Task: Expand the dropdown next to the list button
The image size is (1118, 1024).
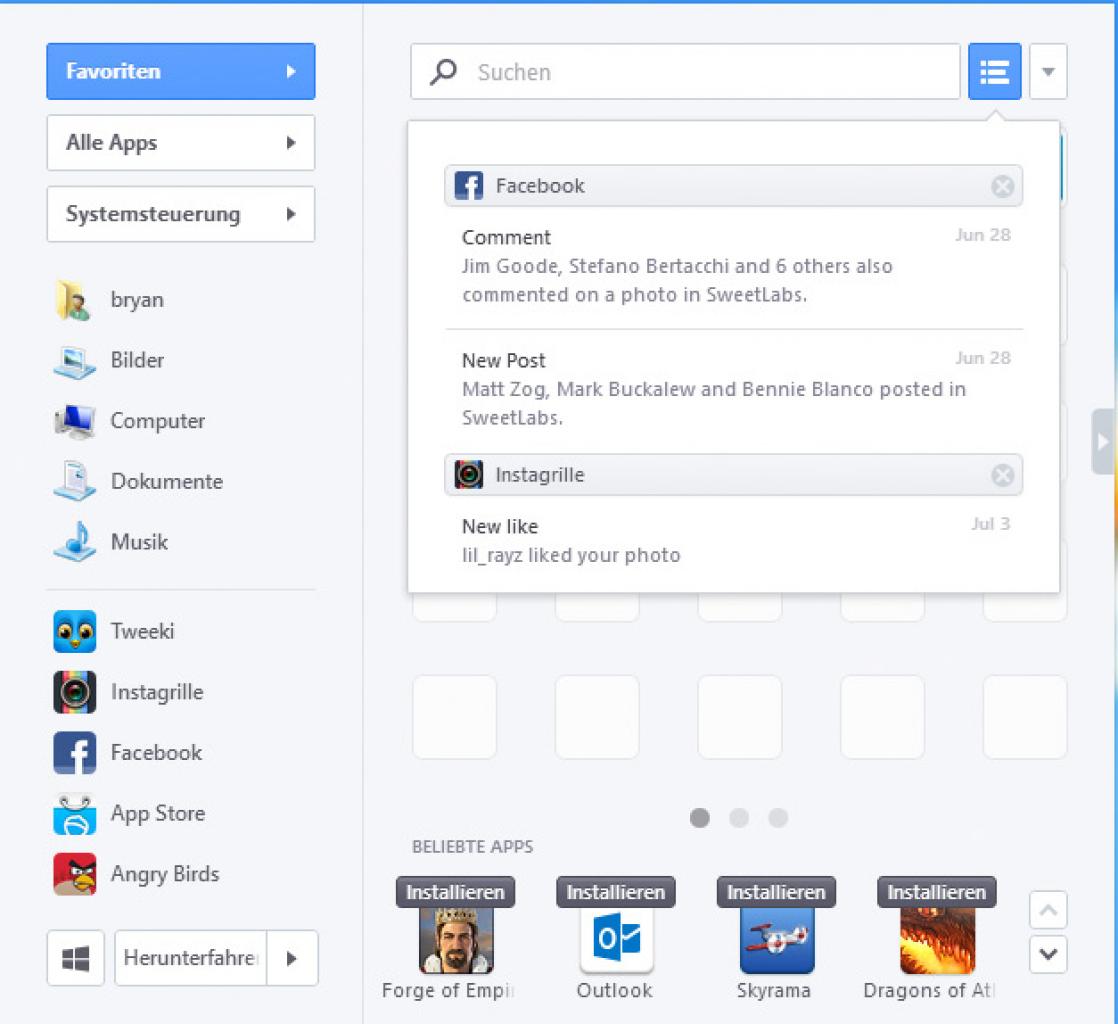Action: pyautogui.click(x=1048, y=71)
